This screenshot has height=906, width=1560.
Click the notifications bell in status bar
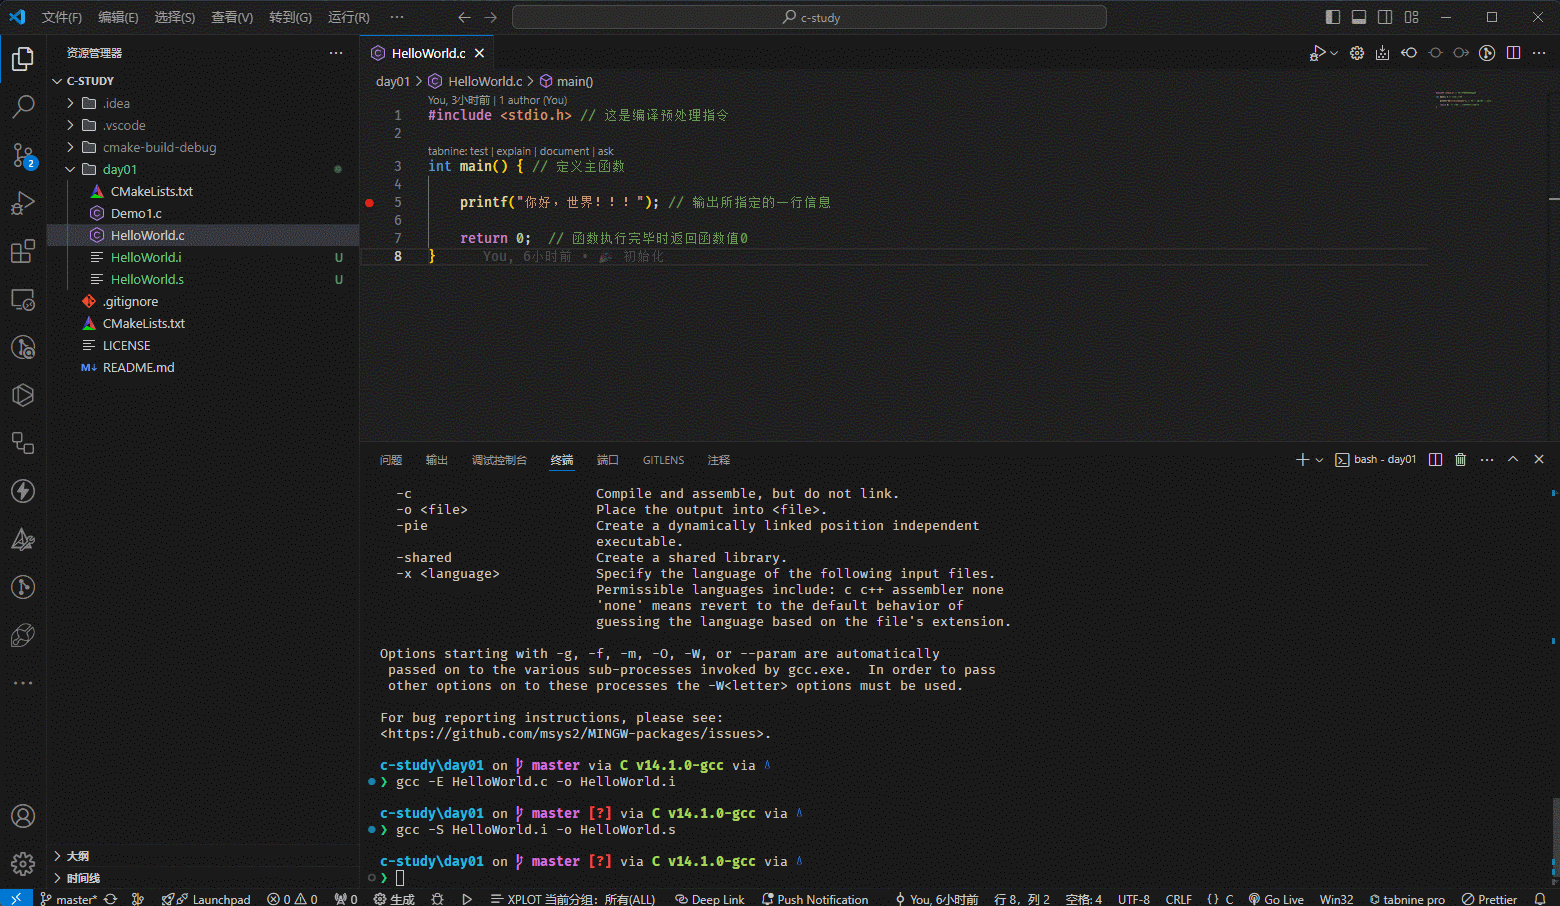[x=1540, y=899]
